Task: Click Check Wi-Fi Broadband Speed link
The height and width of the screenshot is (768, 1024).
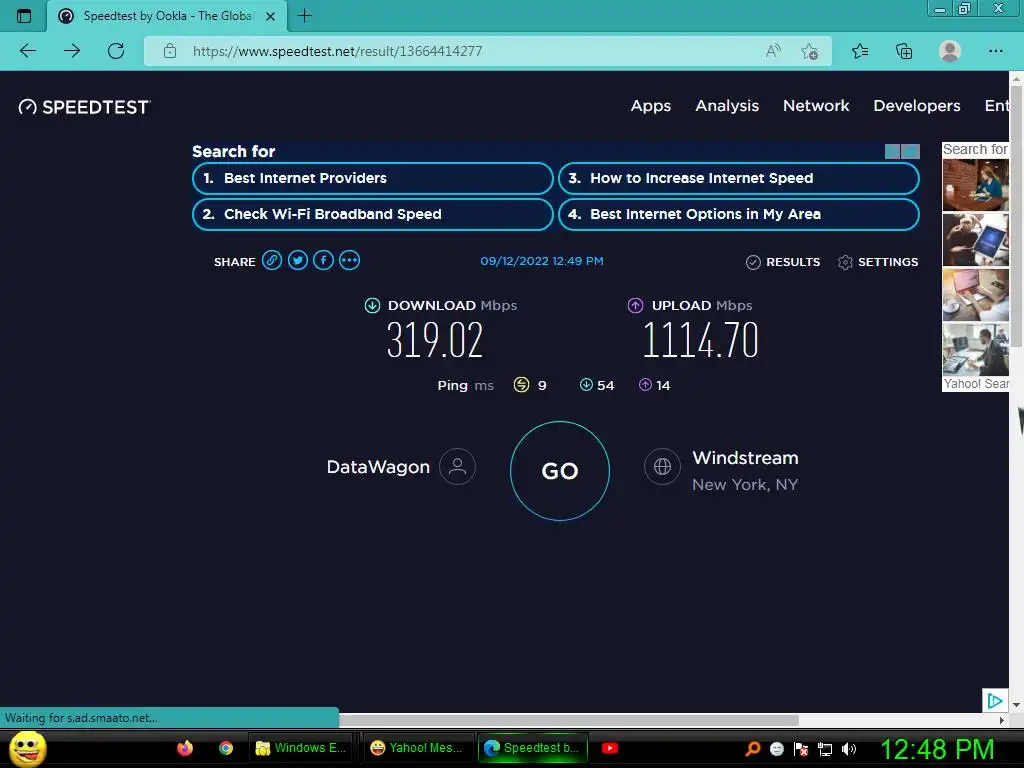Action: (373, 214)
